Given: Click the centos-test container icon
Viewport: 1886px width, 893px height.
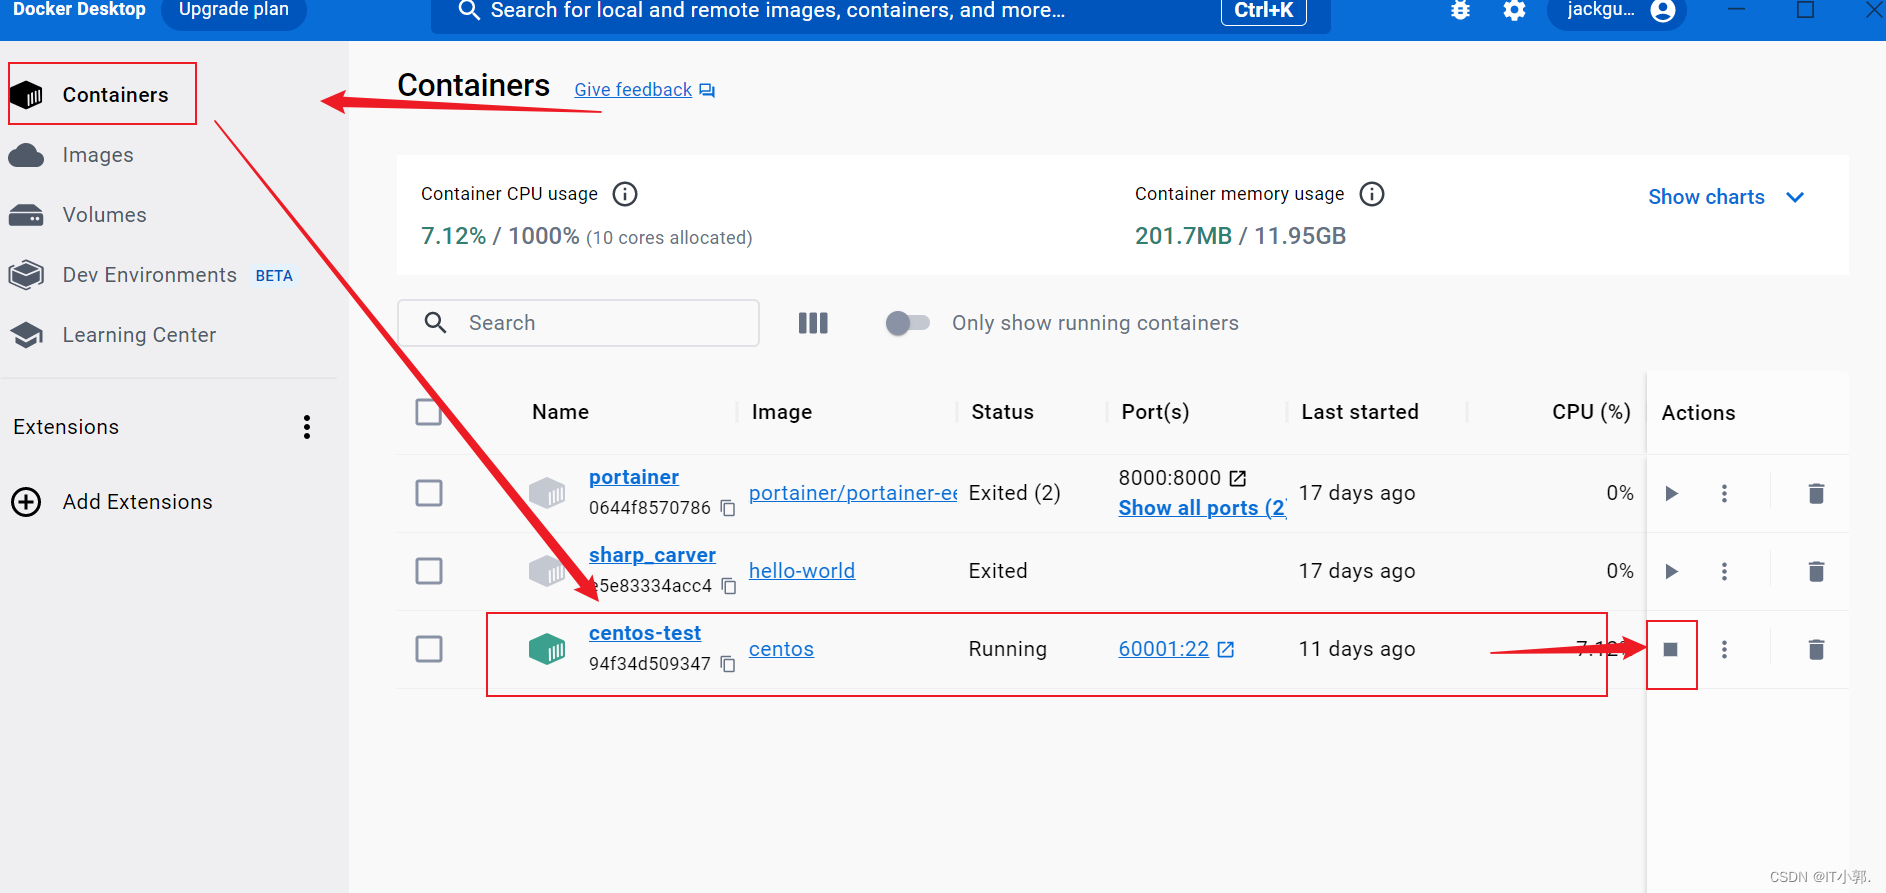Looking at the screenshot, I should (547, 649).
